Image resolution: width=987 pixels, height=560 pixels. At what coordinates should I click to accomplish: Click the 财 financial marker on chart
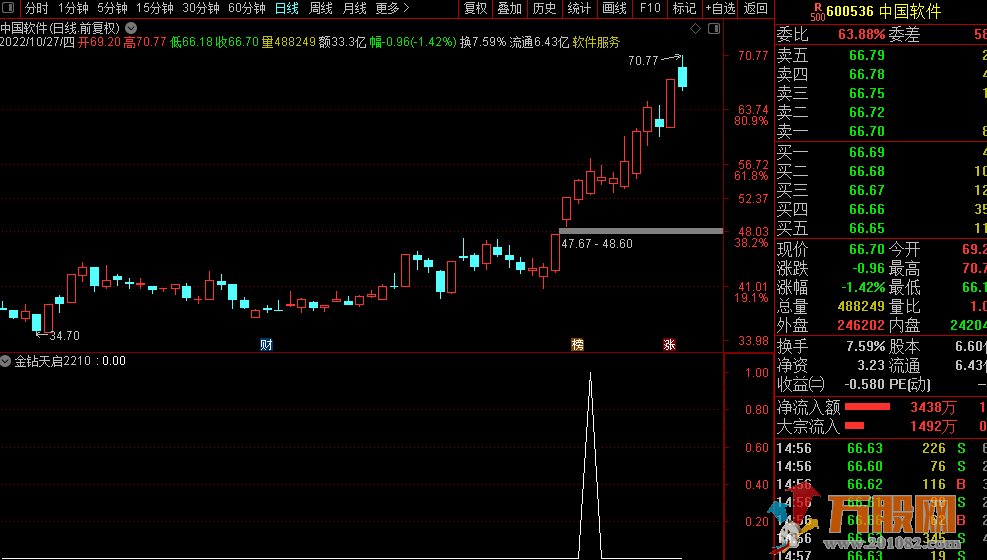pos(266,345)
